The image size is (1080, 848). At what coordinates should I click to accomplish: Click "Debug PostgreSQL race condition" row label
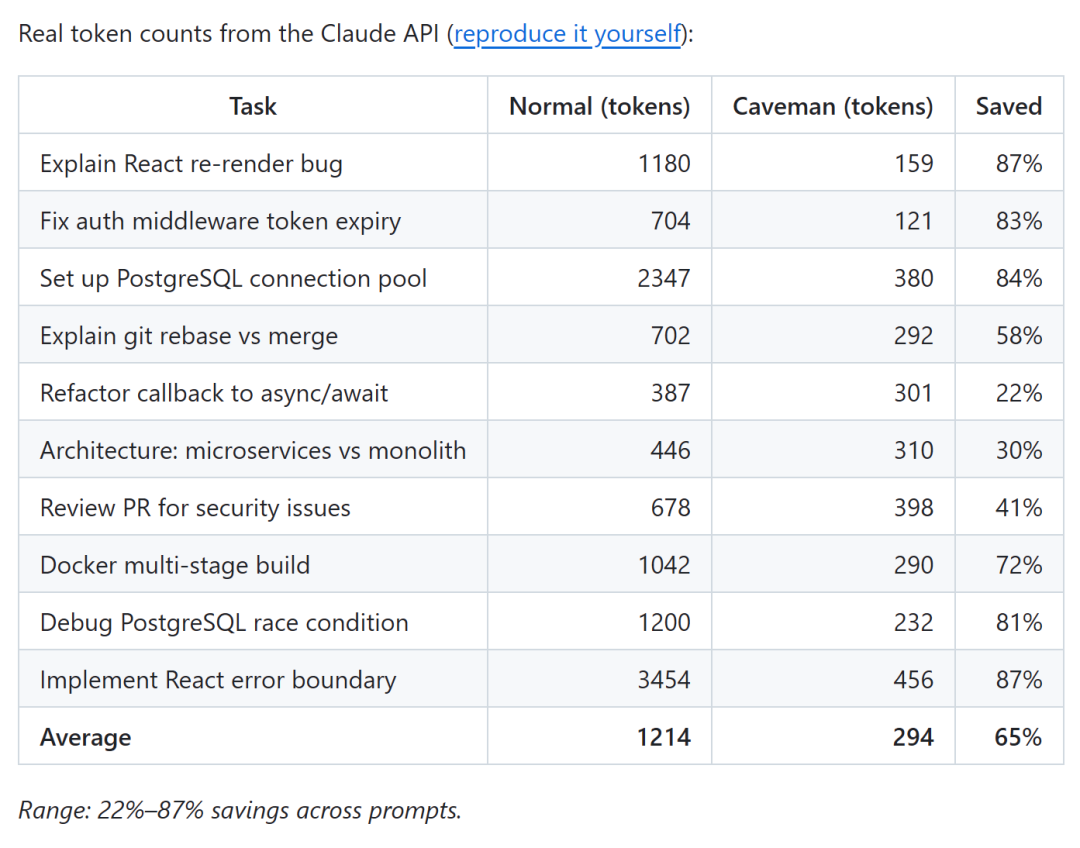(x=224, y=623)
